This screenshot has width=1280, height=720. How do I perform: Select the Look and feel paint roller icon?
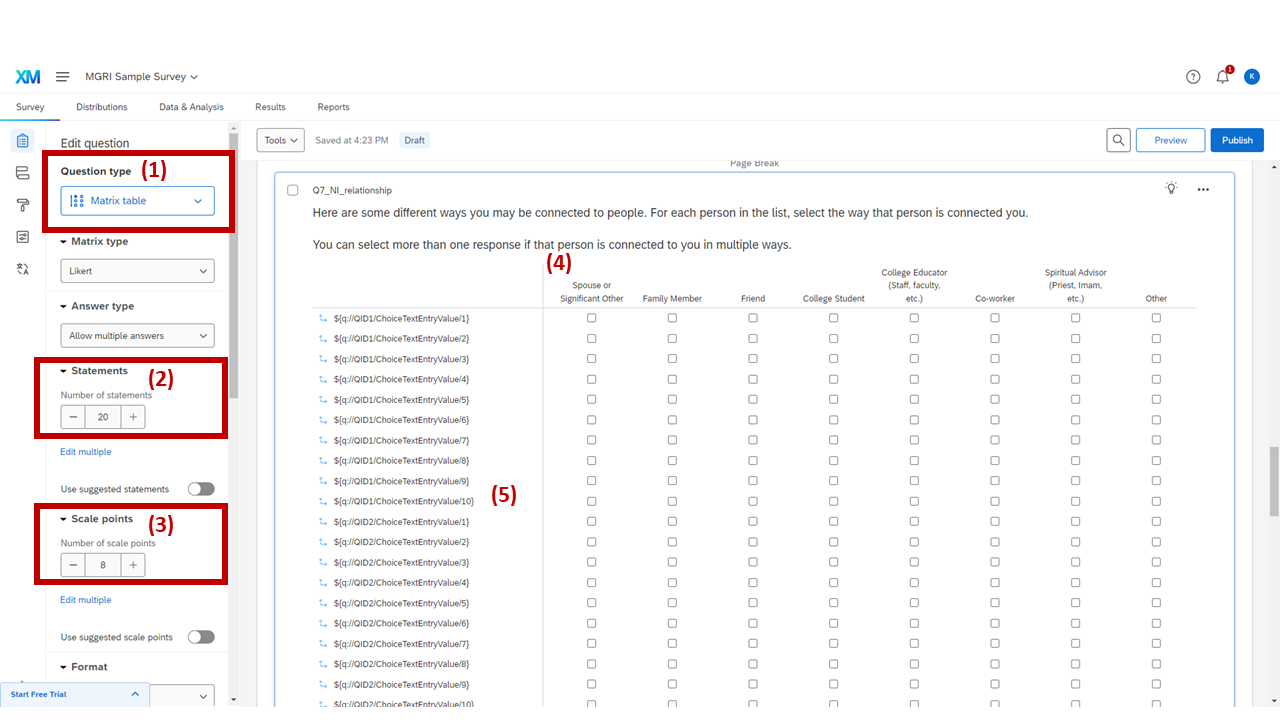(22, 205)
